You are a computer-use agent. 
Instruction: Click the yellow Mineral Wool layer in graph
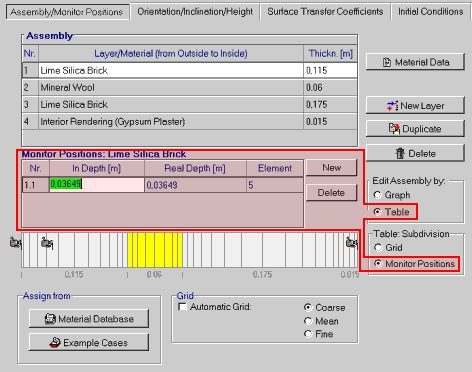click(x=155, y=250)
